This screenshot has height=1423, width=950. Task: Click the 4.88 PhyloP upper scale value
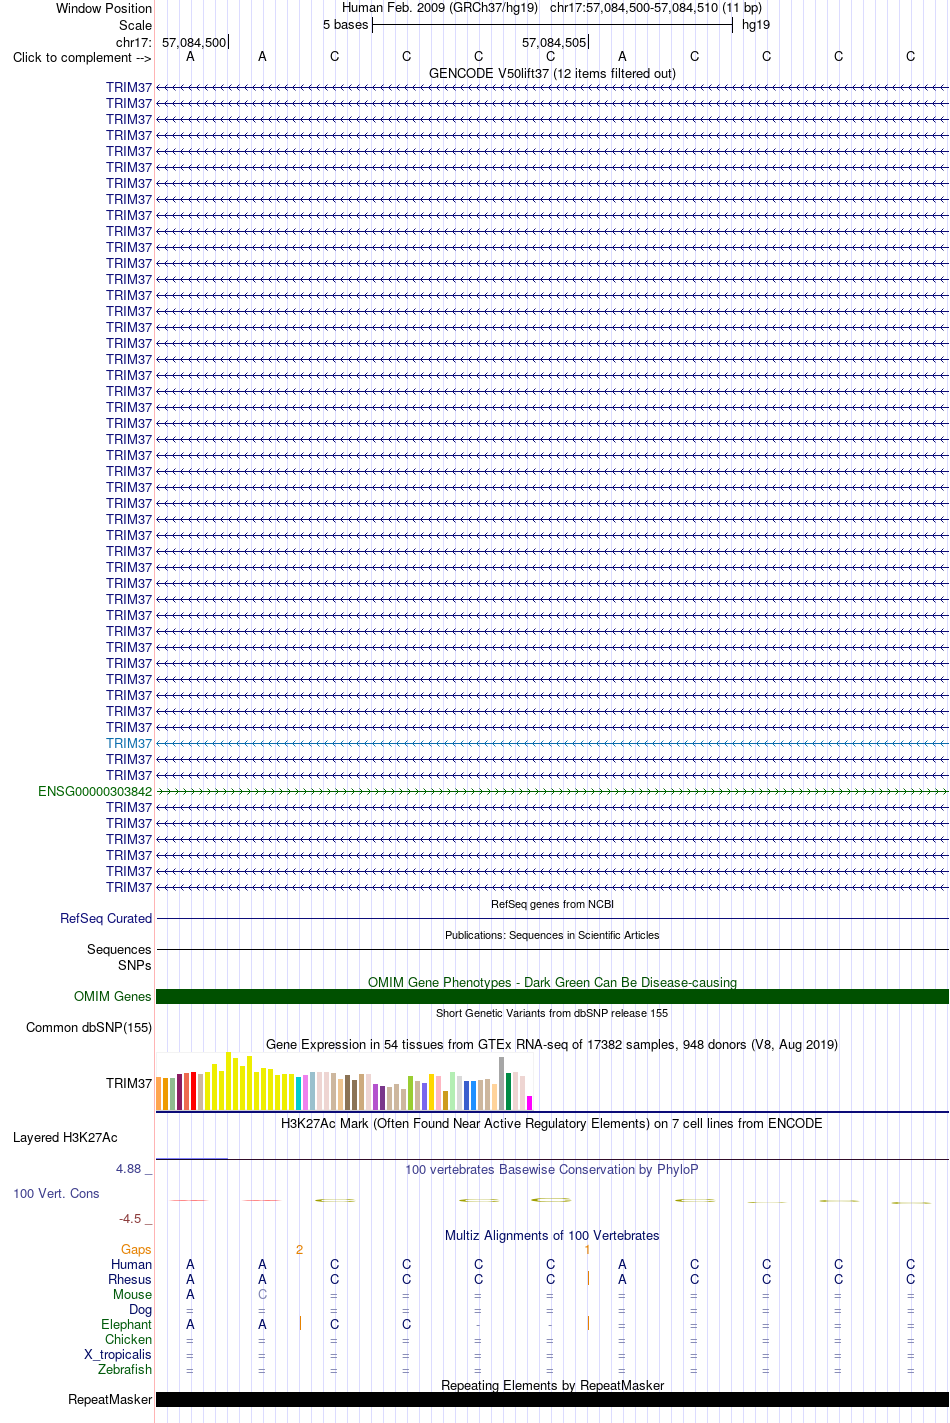[128, 1168]
